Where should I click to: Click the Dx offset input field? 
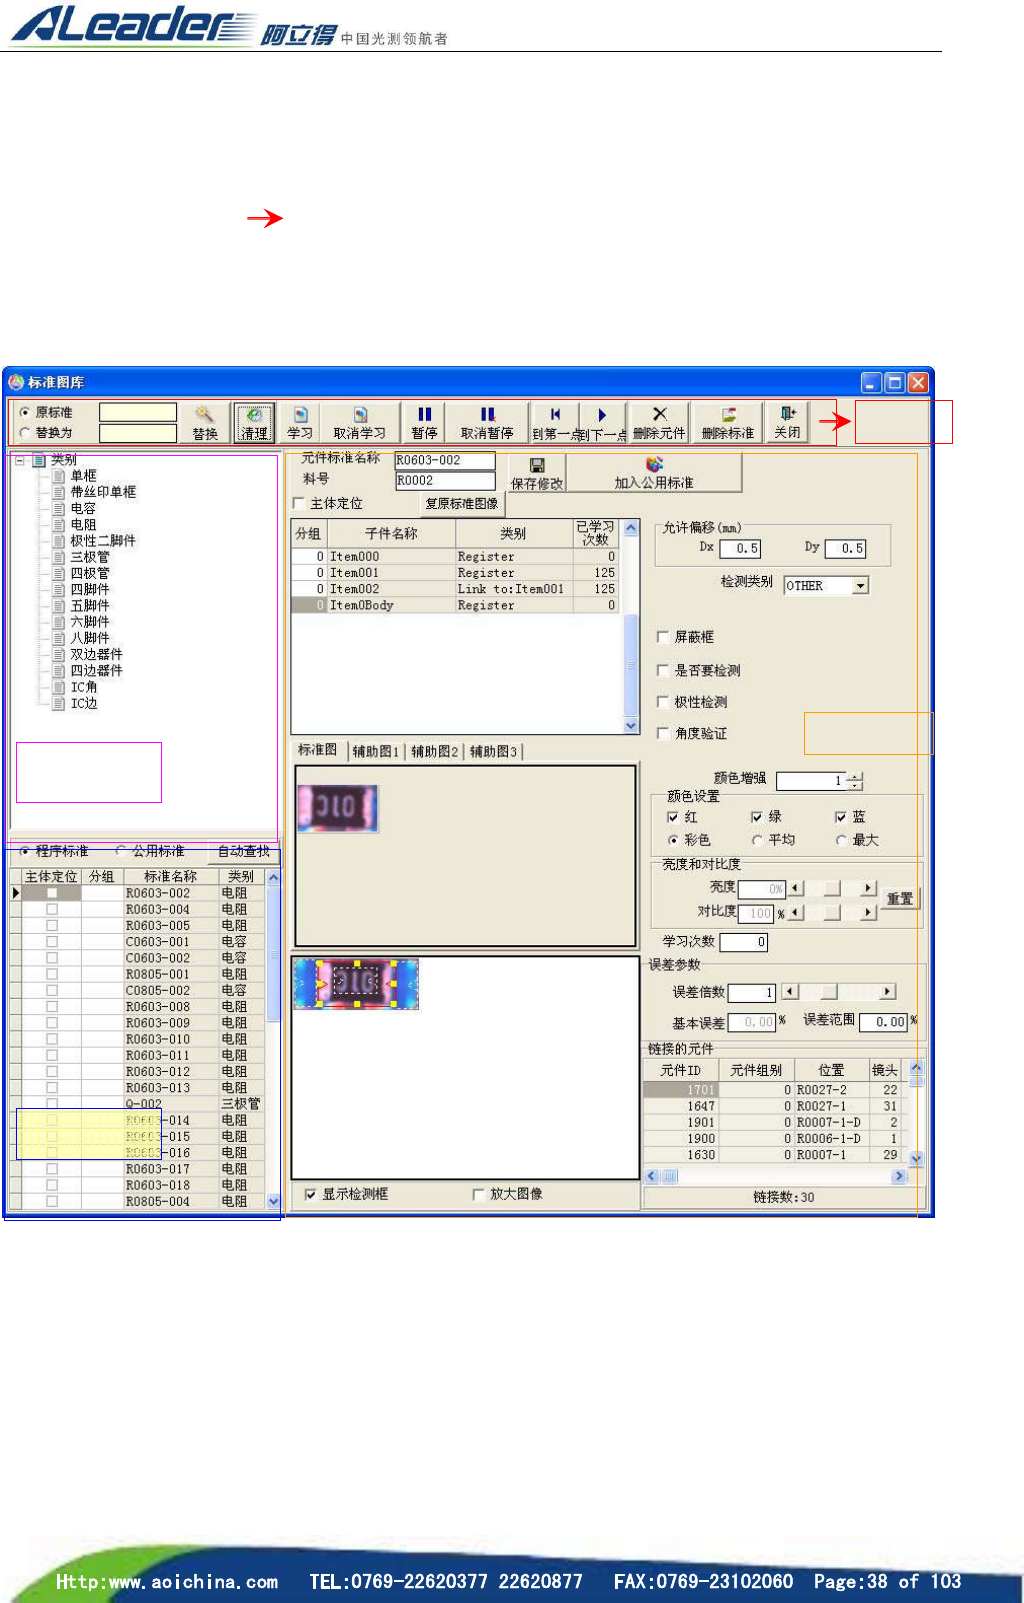[x=740, y=548]
